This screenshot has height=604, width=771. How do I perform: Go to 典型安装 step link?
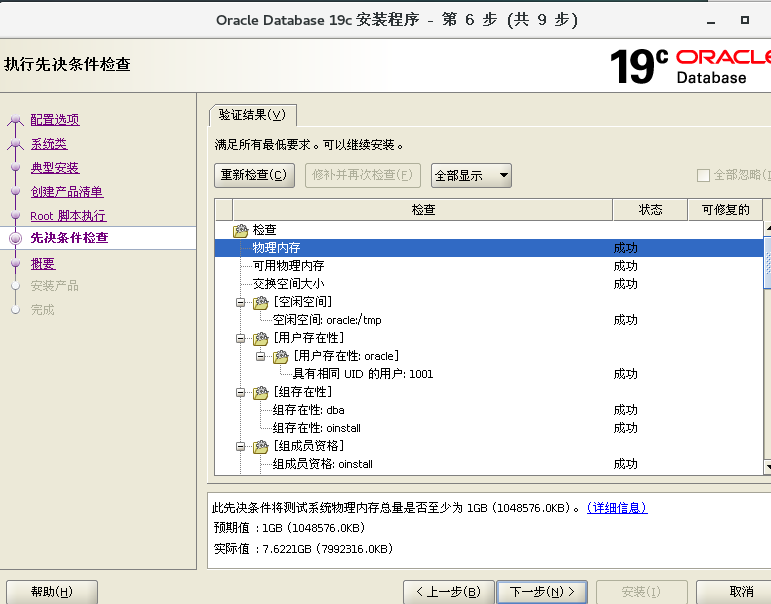point(55,168)
